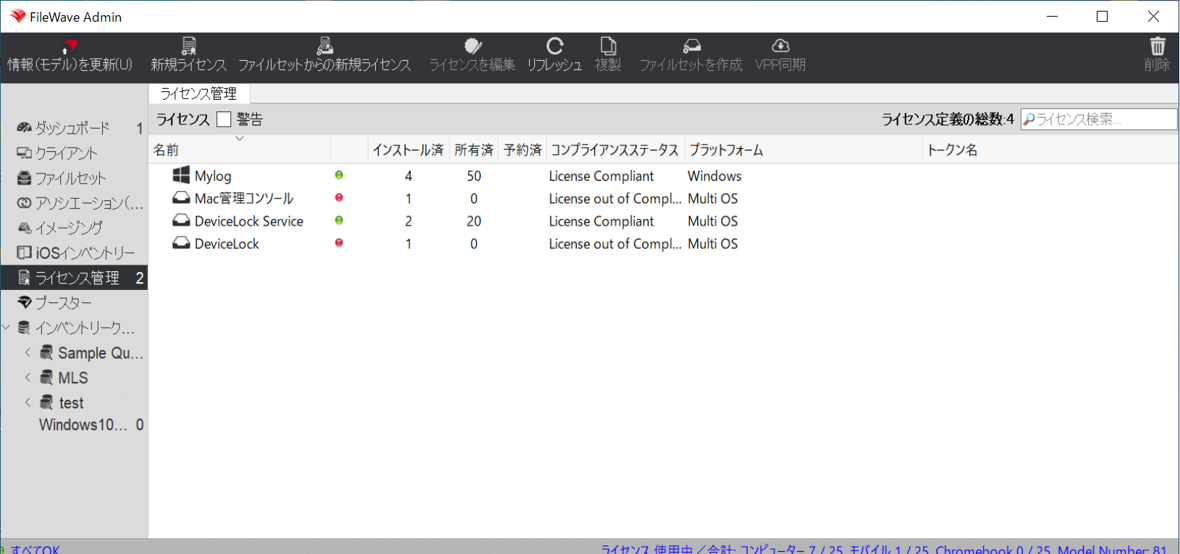Switch to the ライセンス管理 tab
1180x554 pixels.
coord(199,94)
